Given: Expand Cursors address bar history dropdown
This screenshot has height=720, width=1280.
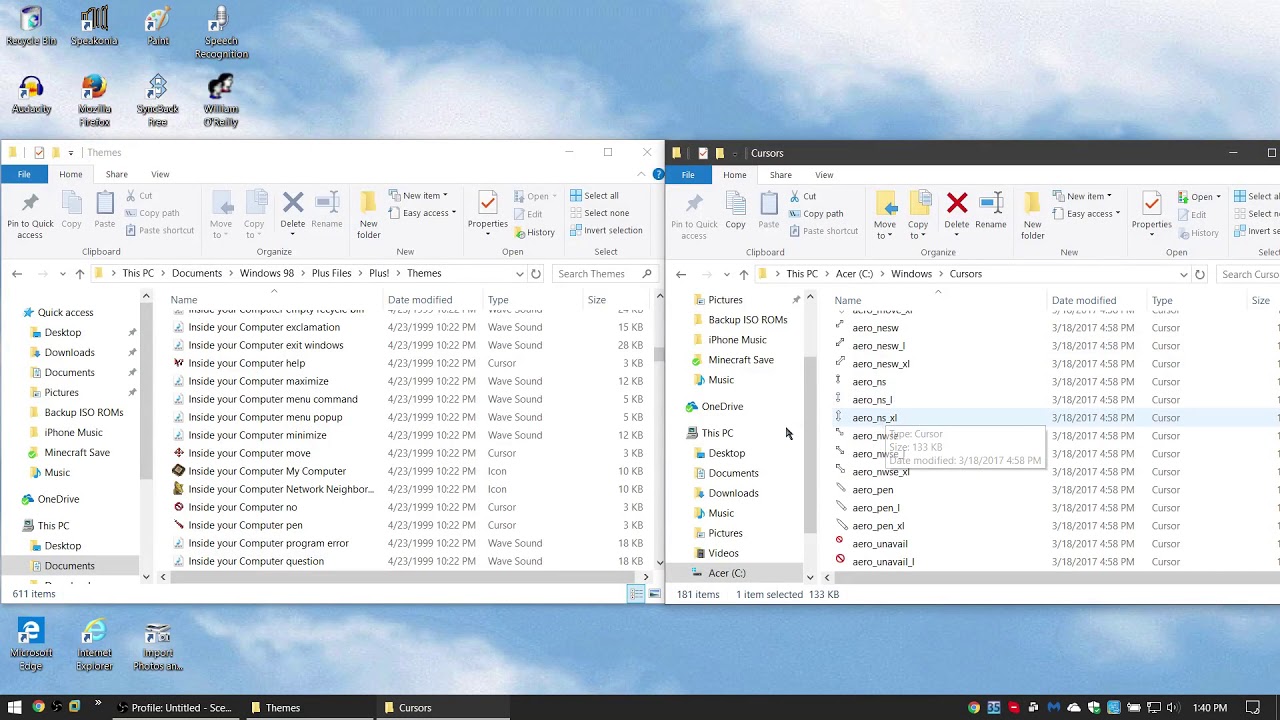Looking at the screenshot, I should 1183,274.
